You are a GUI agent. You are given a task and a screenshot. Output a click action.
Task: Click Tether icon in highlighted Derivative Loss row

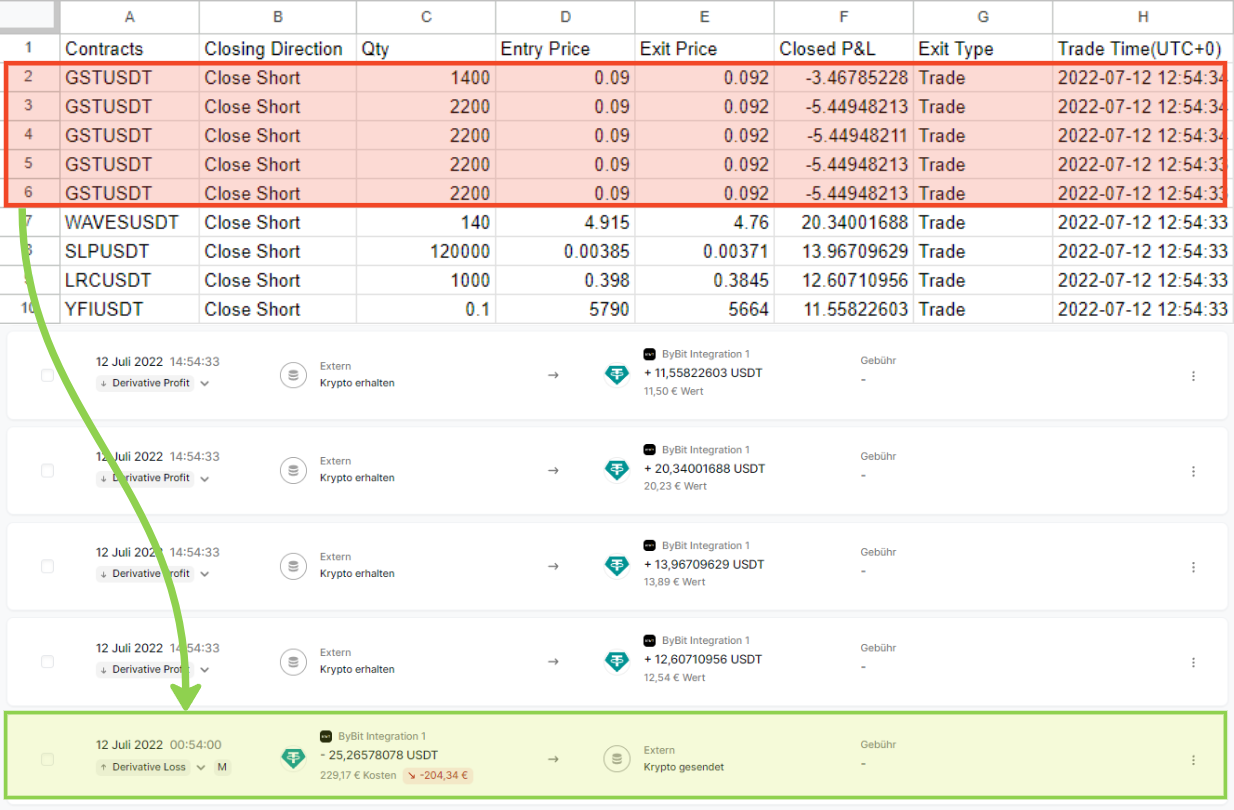click(x=293, y=758)
